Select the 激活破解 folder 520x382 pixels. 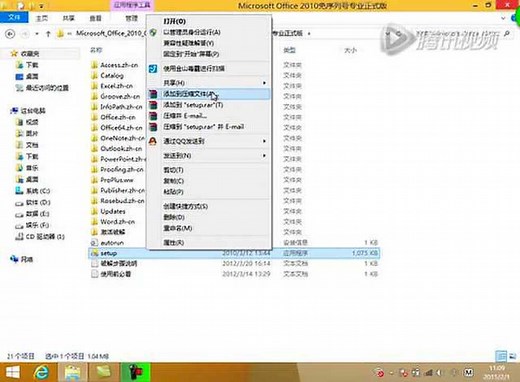[112, 232]
